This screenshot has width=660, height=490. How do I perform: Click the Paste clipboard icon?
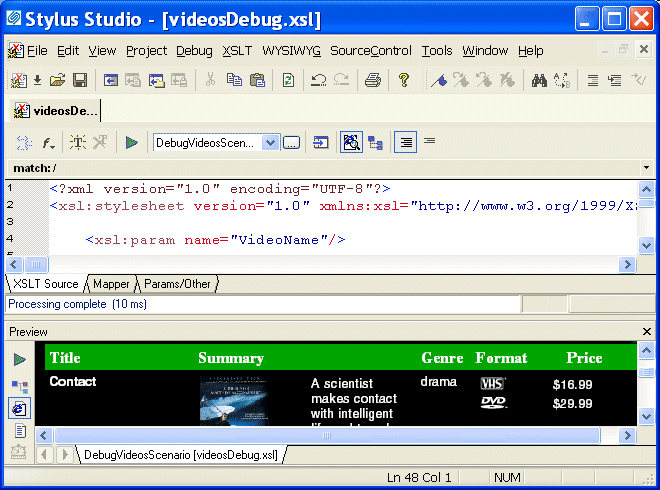tap(257, 81)
